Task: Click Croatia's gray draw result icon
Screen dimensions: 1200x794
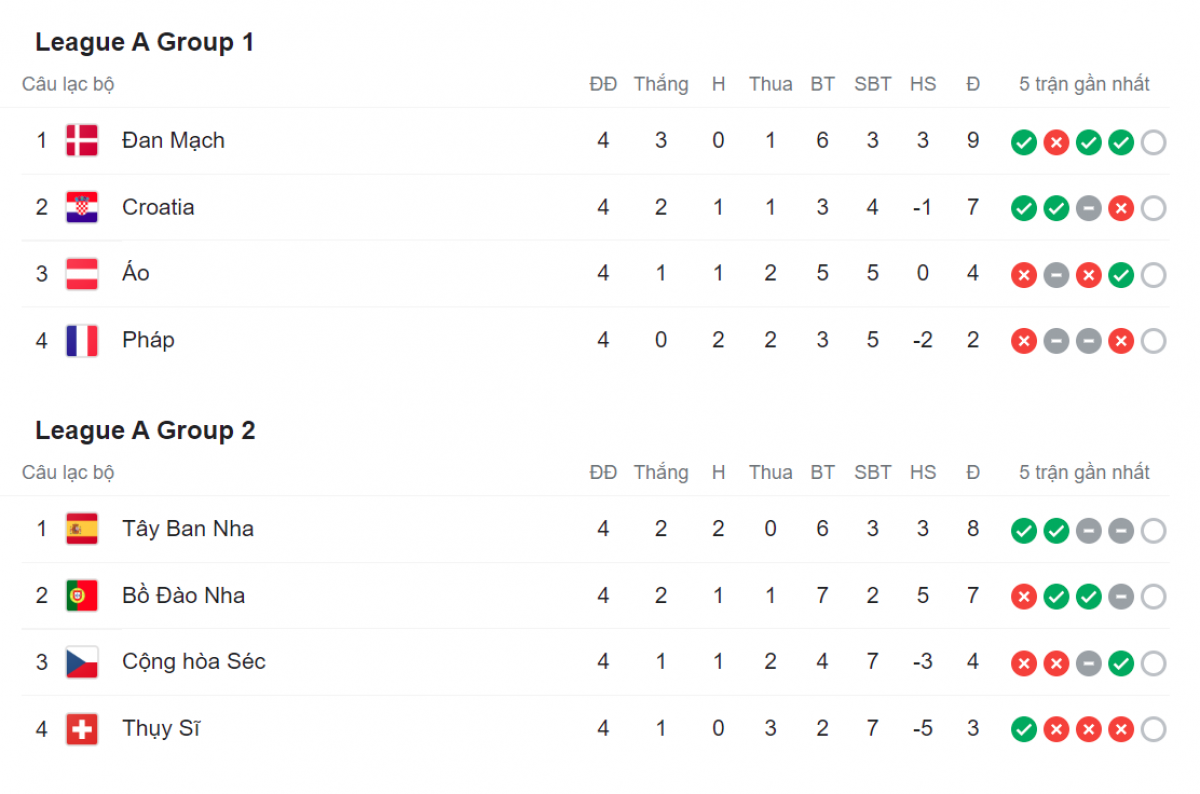Action: 1089,208
